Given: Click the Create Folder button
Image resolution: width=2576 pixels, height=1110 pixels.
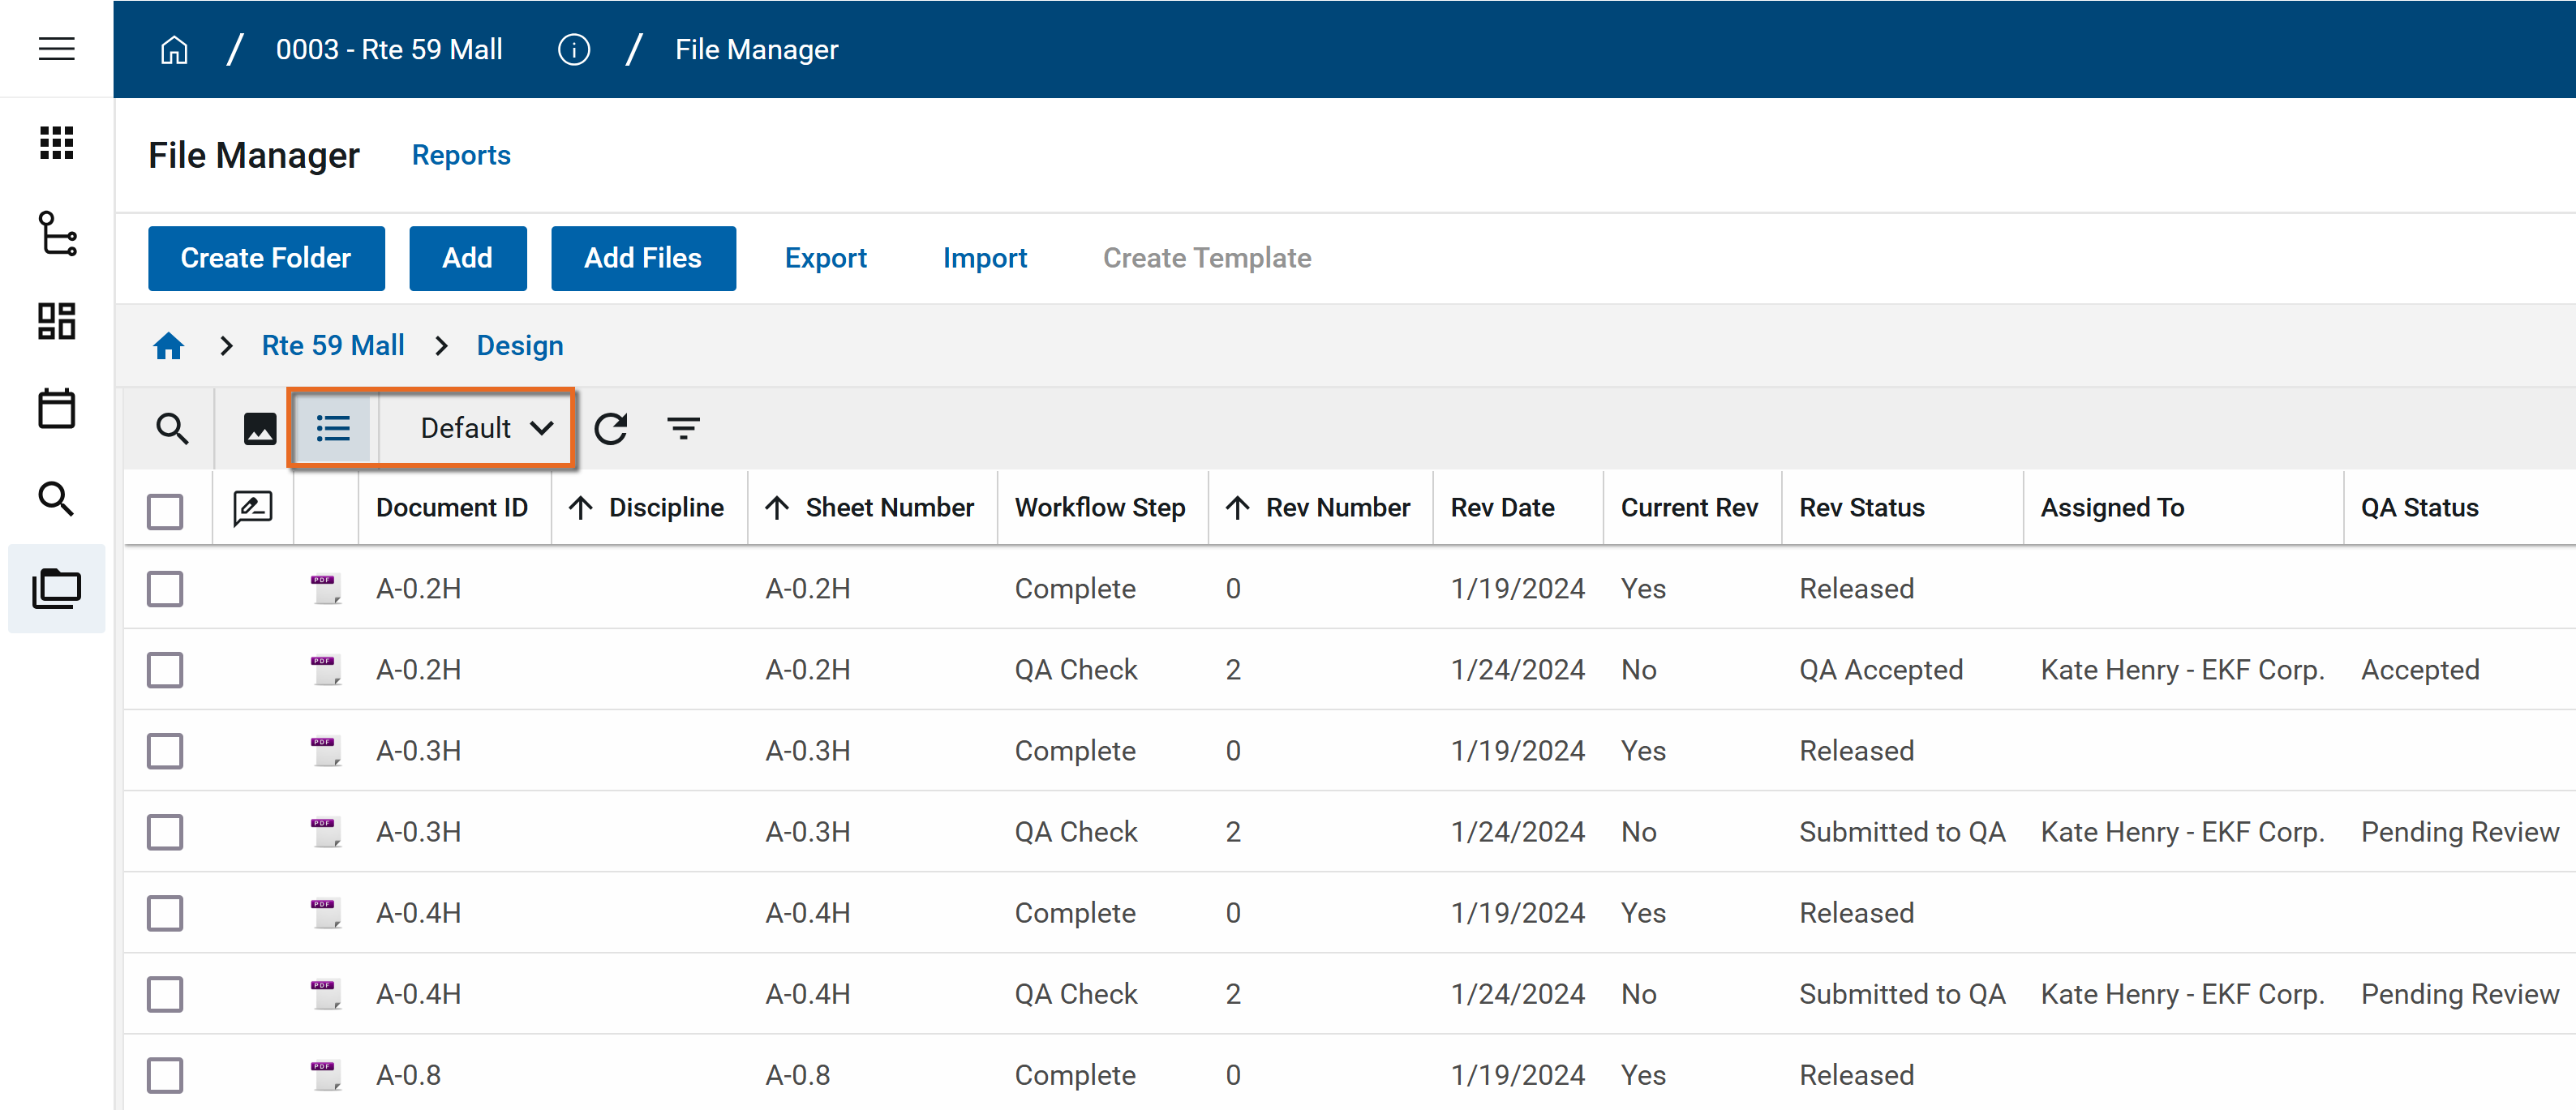Looking at the screenshot, I should tap(266, 258).
